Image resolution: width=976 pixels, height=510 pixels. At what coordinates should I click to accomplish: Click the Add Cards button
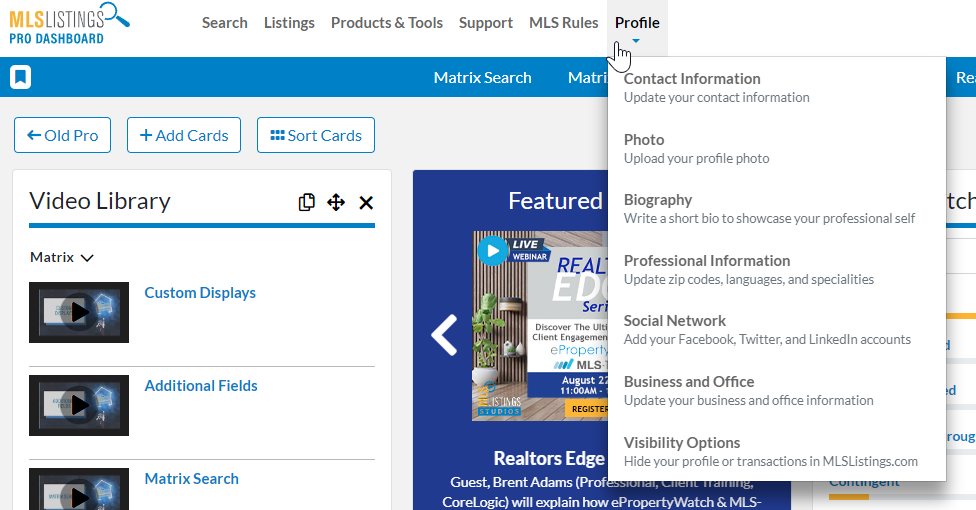tap(184, 135)
